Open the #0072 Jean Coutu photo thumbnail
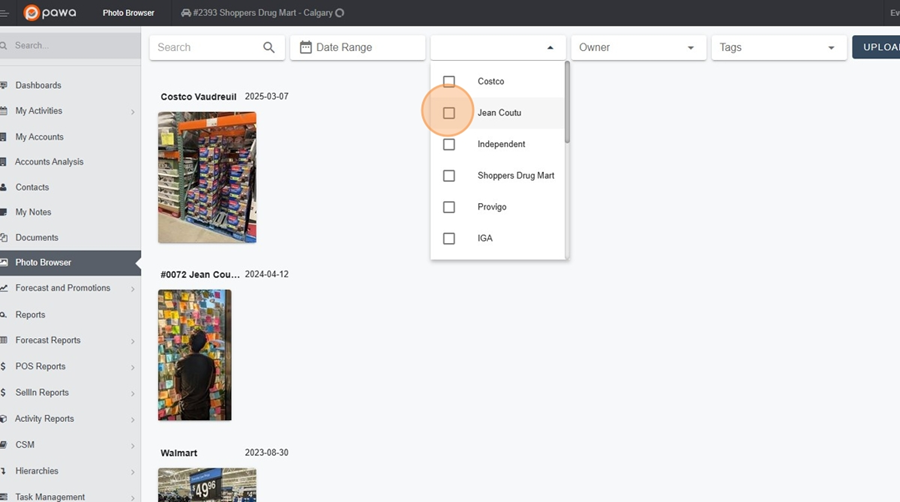Image resolution: width=900 pixels, height=502 pixels. [x=195, y=355]
